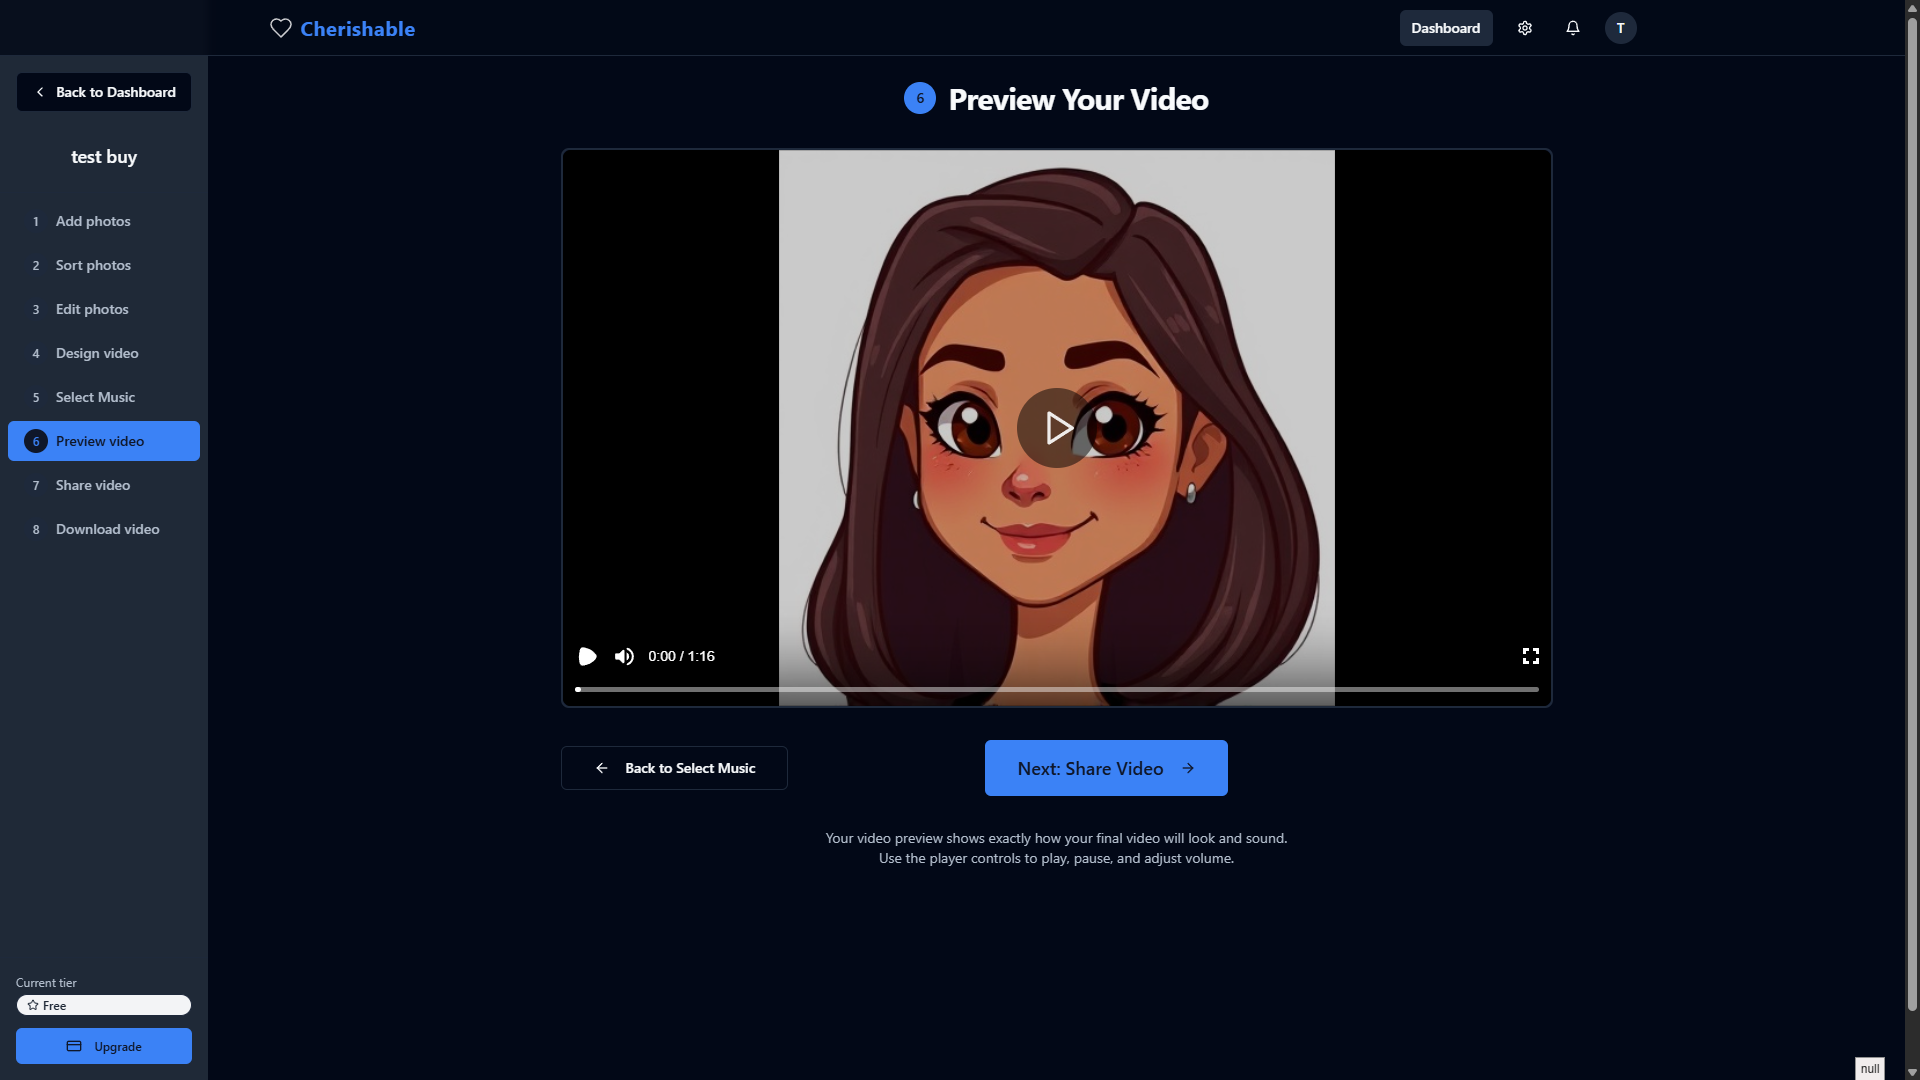Go to the Download video step
The image size is (1920, 1080).
click(107, 529)
